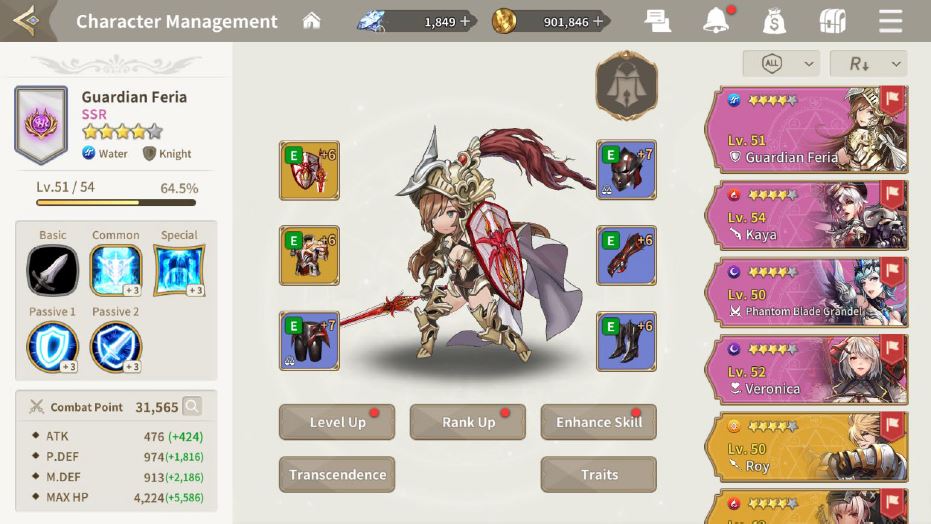Open the costume wardrobe hexagon icon

coord(626,85)
